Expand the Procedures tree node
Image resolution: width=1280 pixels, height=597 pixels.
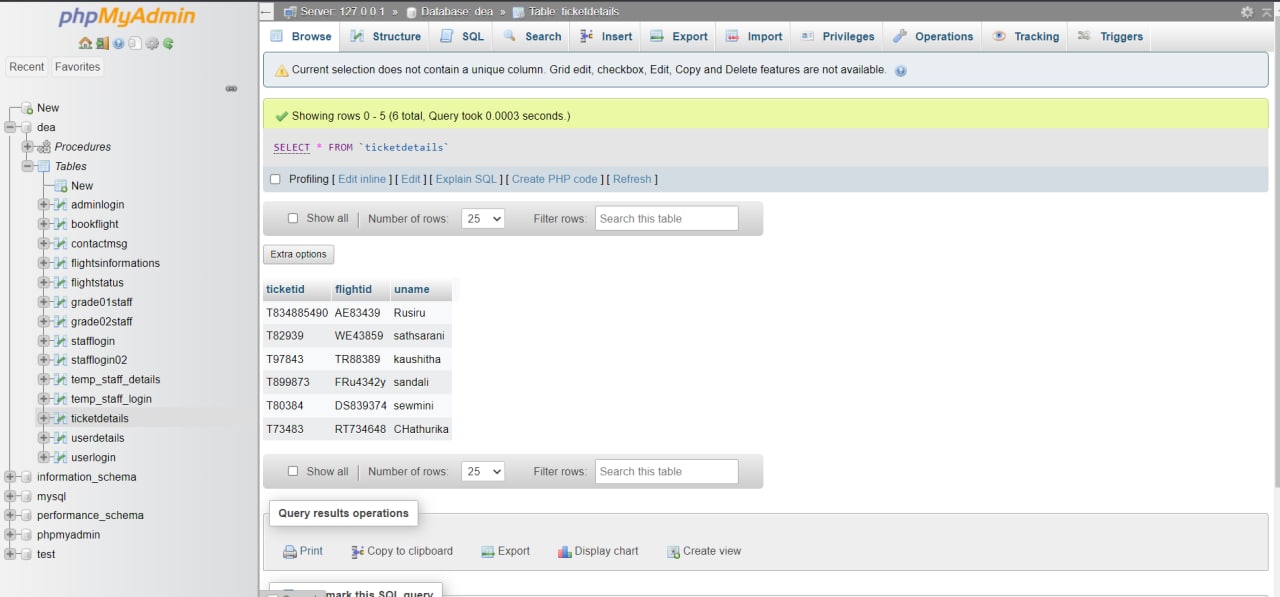(x=27, y=147)
